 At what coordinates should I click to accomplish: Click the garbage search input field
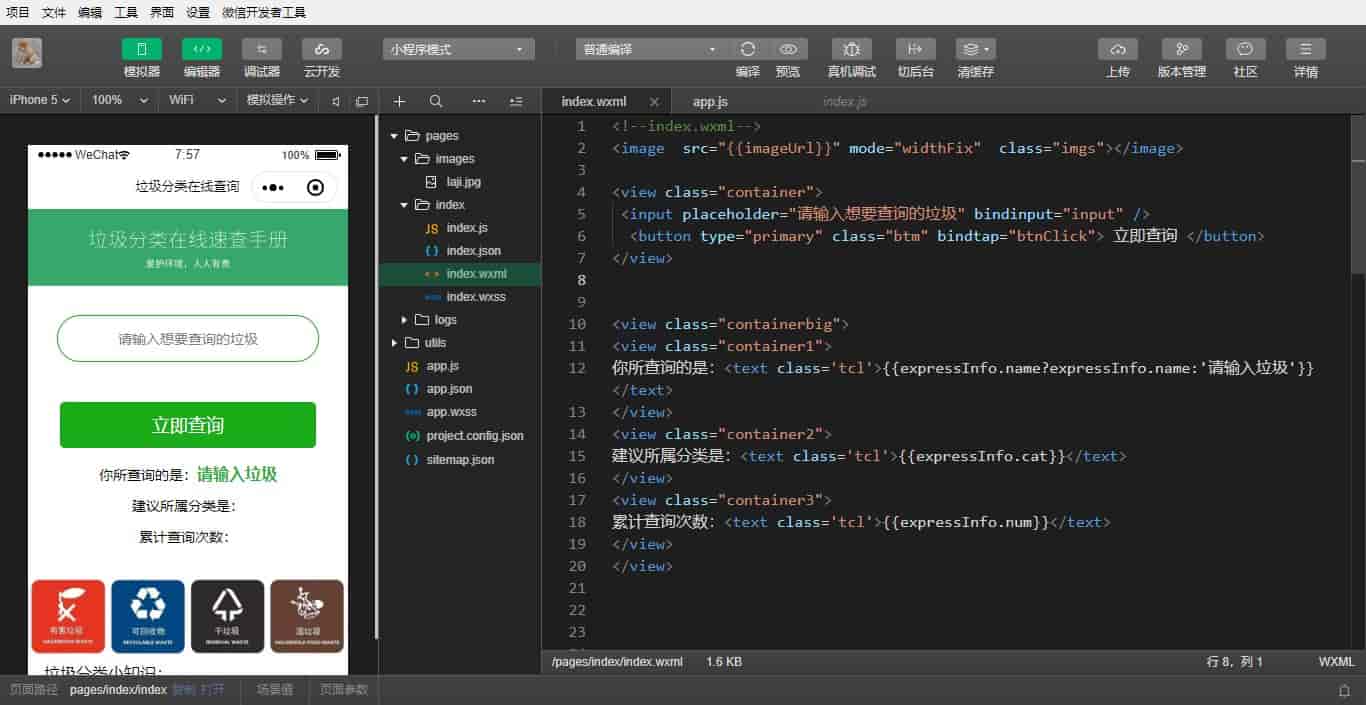pyautogui.click(x=188, y=339)
